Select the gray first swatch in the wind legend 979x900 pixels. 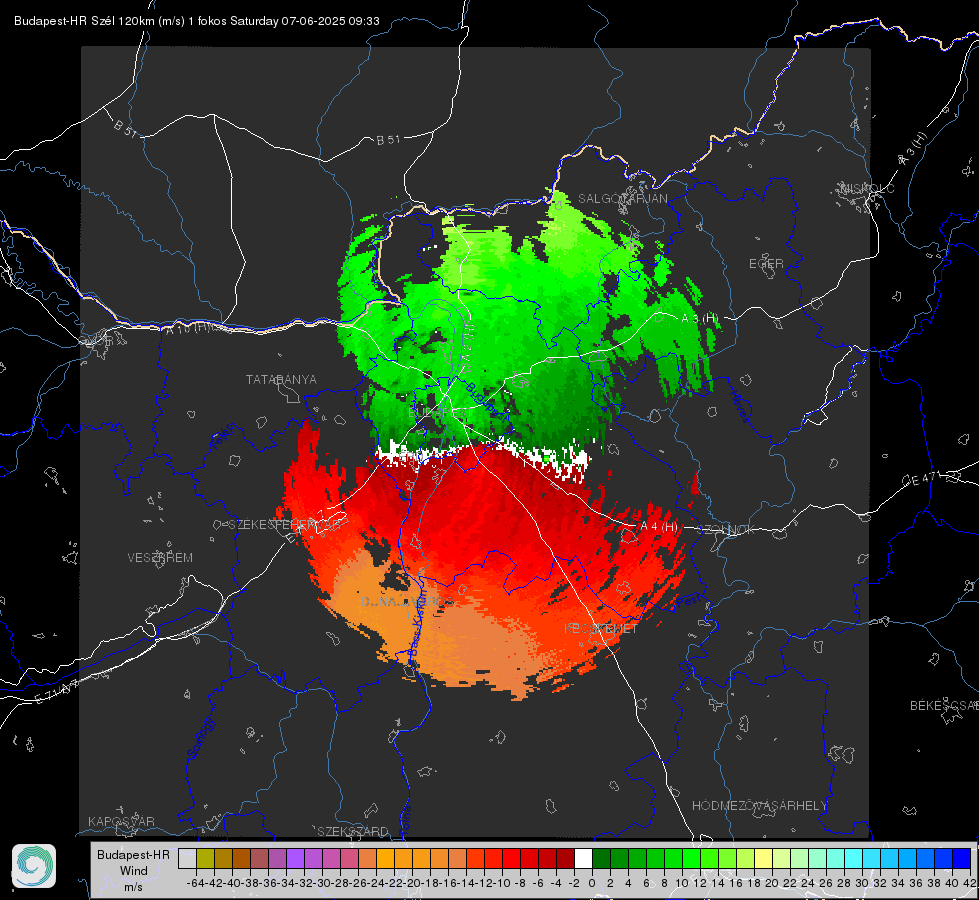pyautogui.click(x=187, y=858)
